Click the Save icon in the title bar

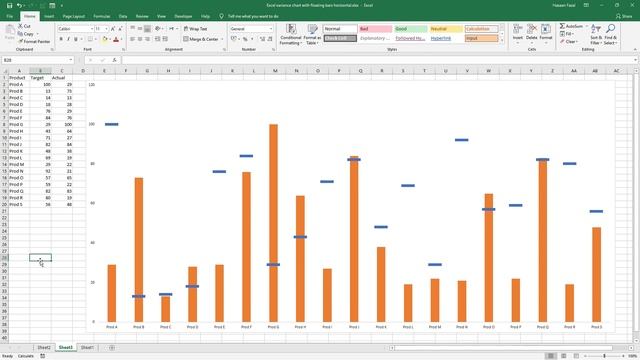pyautogui.click(x=9, y=5)
